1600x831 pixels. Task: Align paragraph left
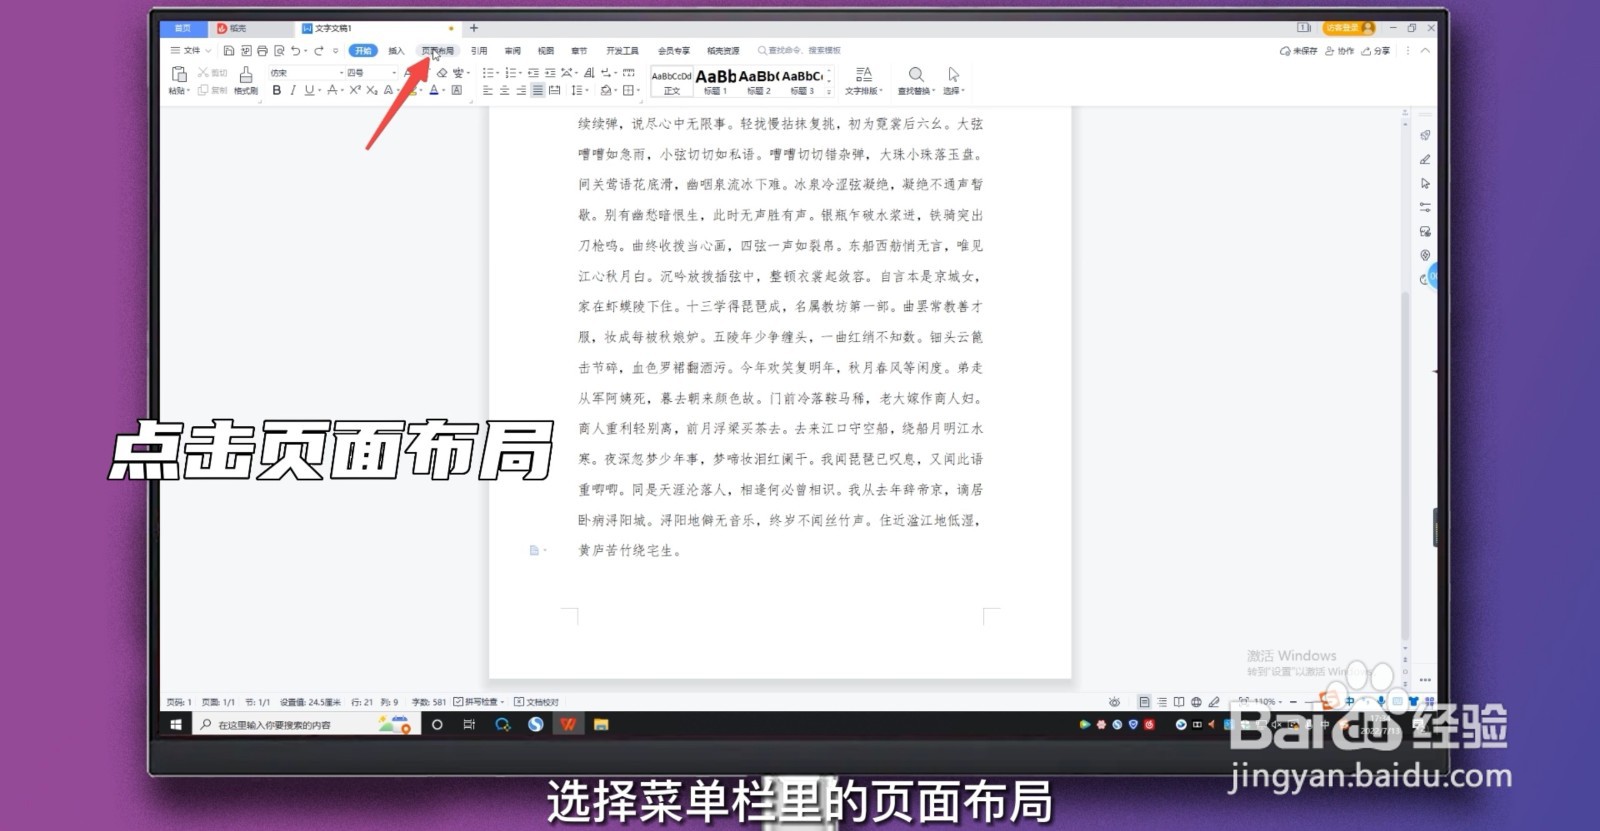[487, 90]
